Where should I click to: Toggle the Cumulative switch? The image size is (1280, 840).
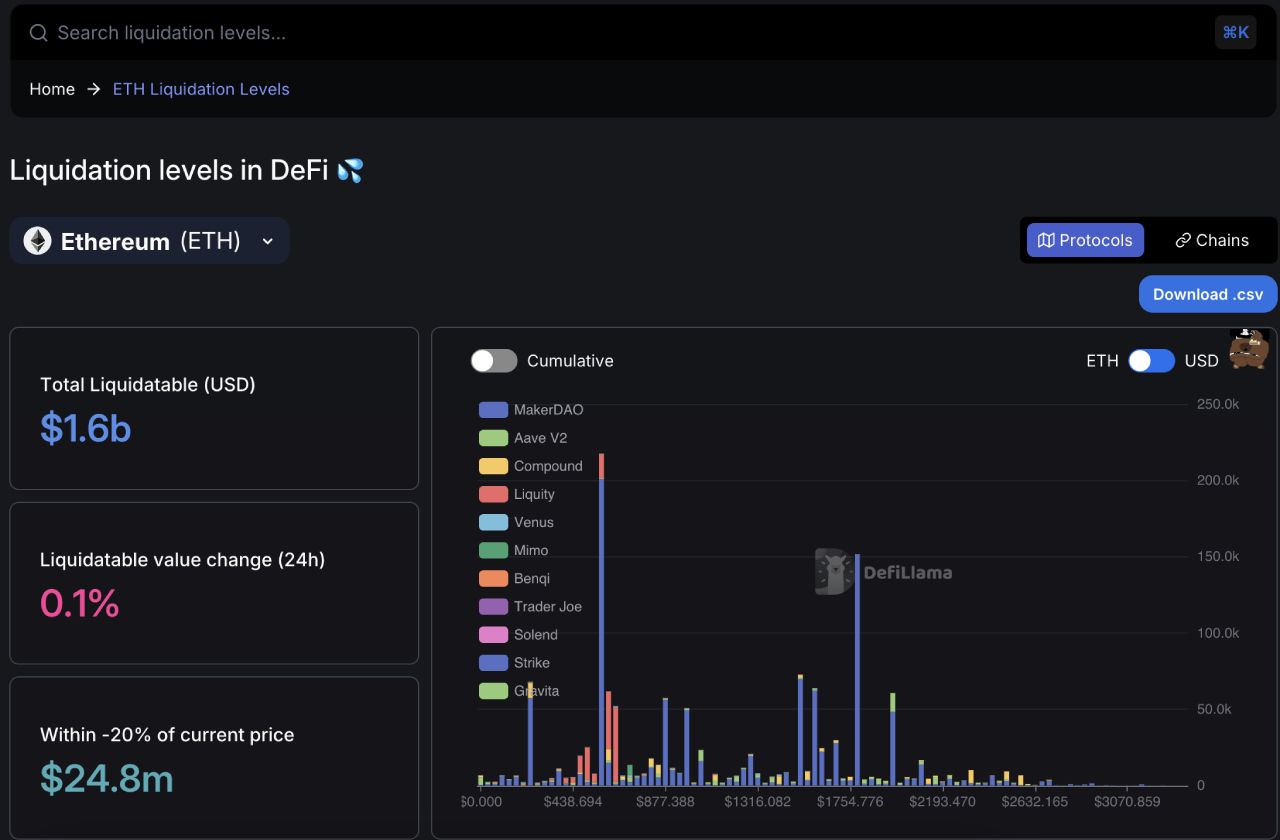click(x=494, y=361)
